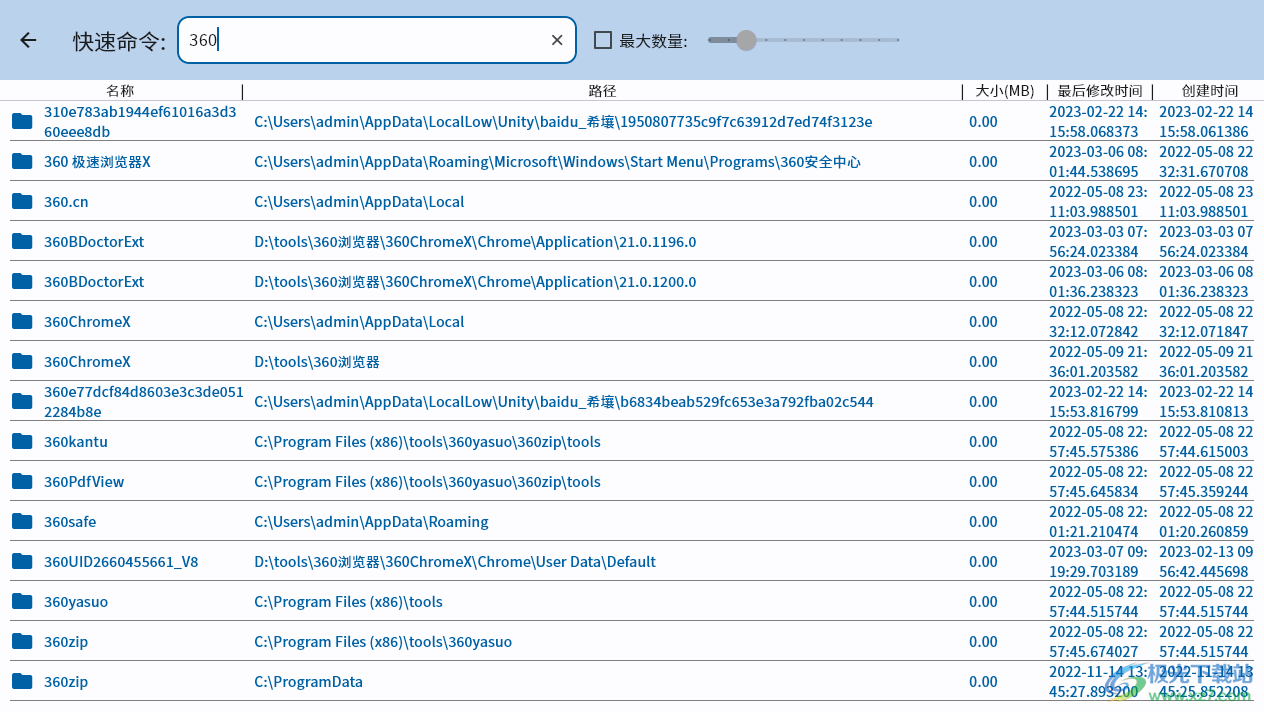Click path ending in Application\21.0.1196.0

click(475, 242)
